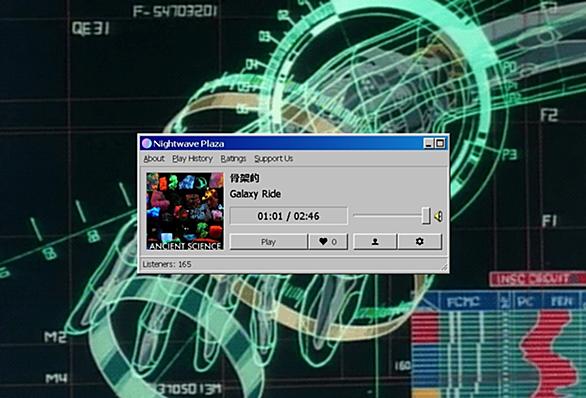Open the Play History menu
This screenshot has height=398, width=586.
click(x=192, y=158)
